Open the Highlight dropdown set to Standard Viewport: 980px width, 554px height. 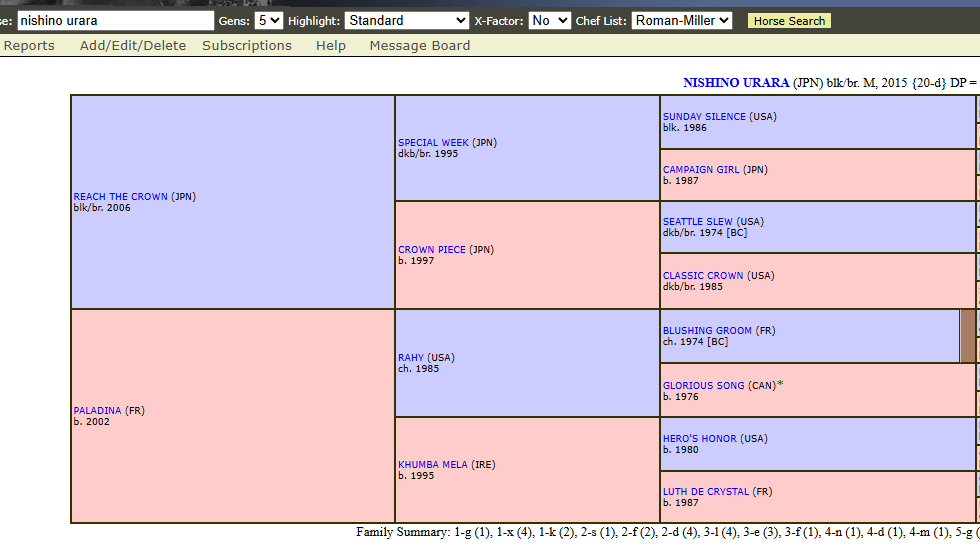pyautogui.click(x=406, y=21)
